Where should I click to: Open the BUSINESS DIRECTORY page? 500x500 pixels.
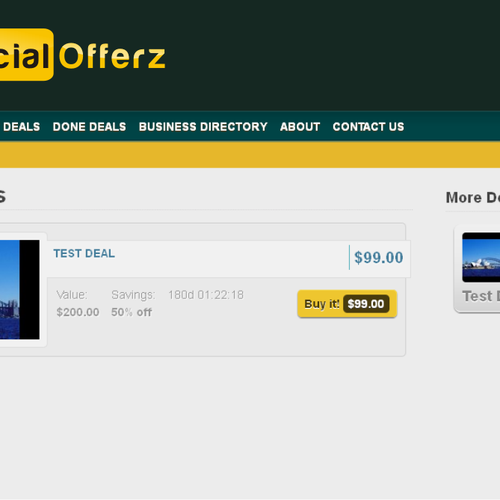pos(203,127)
